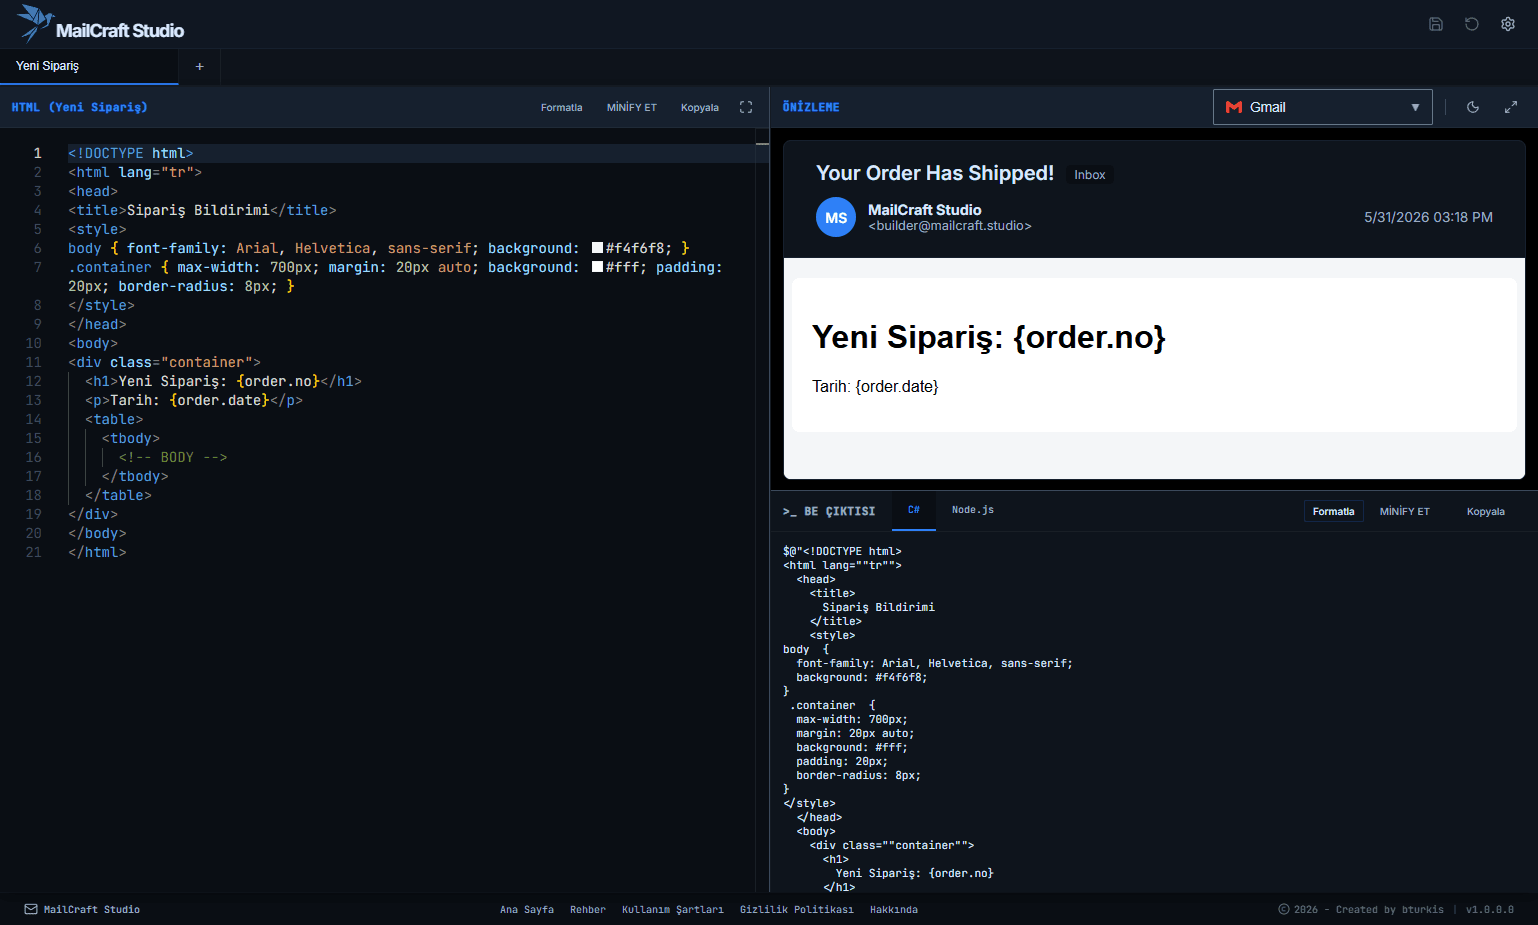Image resolution: width=1538 pixels, height=925 pixels.
Task: Click the <!-- BODY --> comment line
Action: [173, 457]
